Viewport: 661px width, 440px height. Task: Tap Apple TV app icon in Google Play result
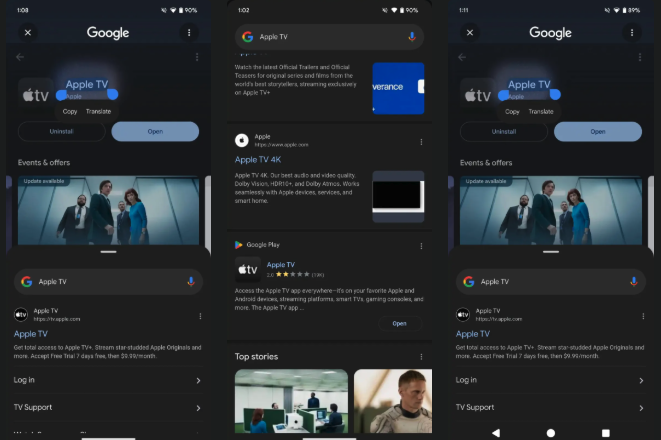[248, 269]
